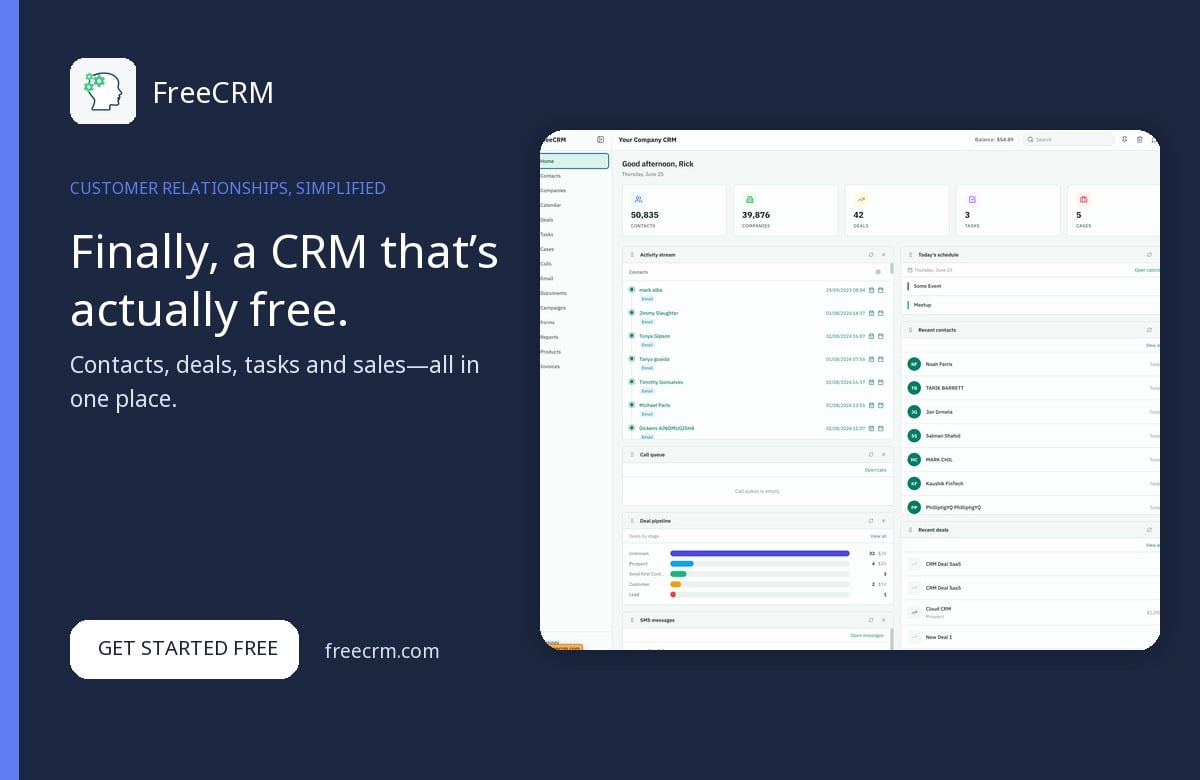Click the green building icon on the Companies card
1200x780 pixels.
click(750, 199)
